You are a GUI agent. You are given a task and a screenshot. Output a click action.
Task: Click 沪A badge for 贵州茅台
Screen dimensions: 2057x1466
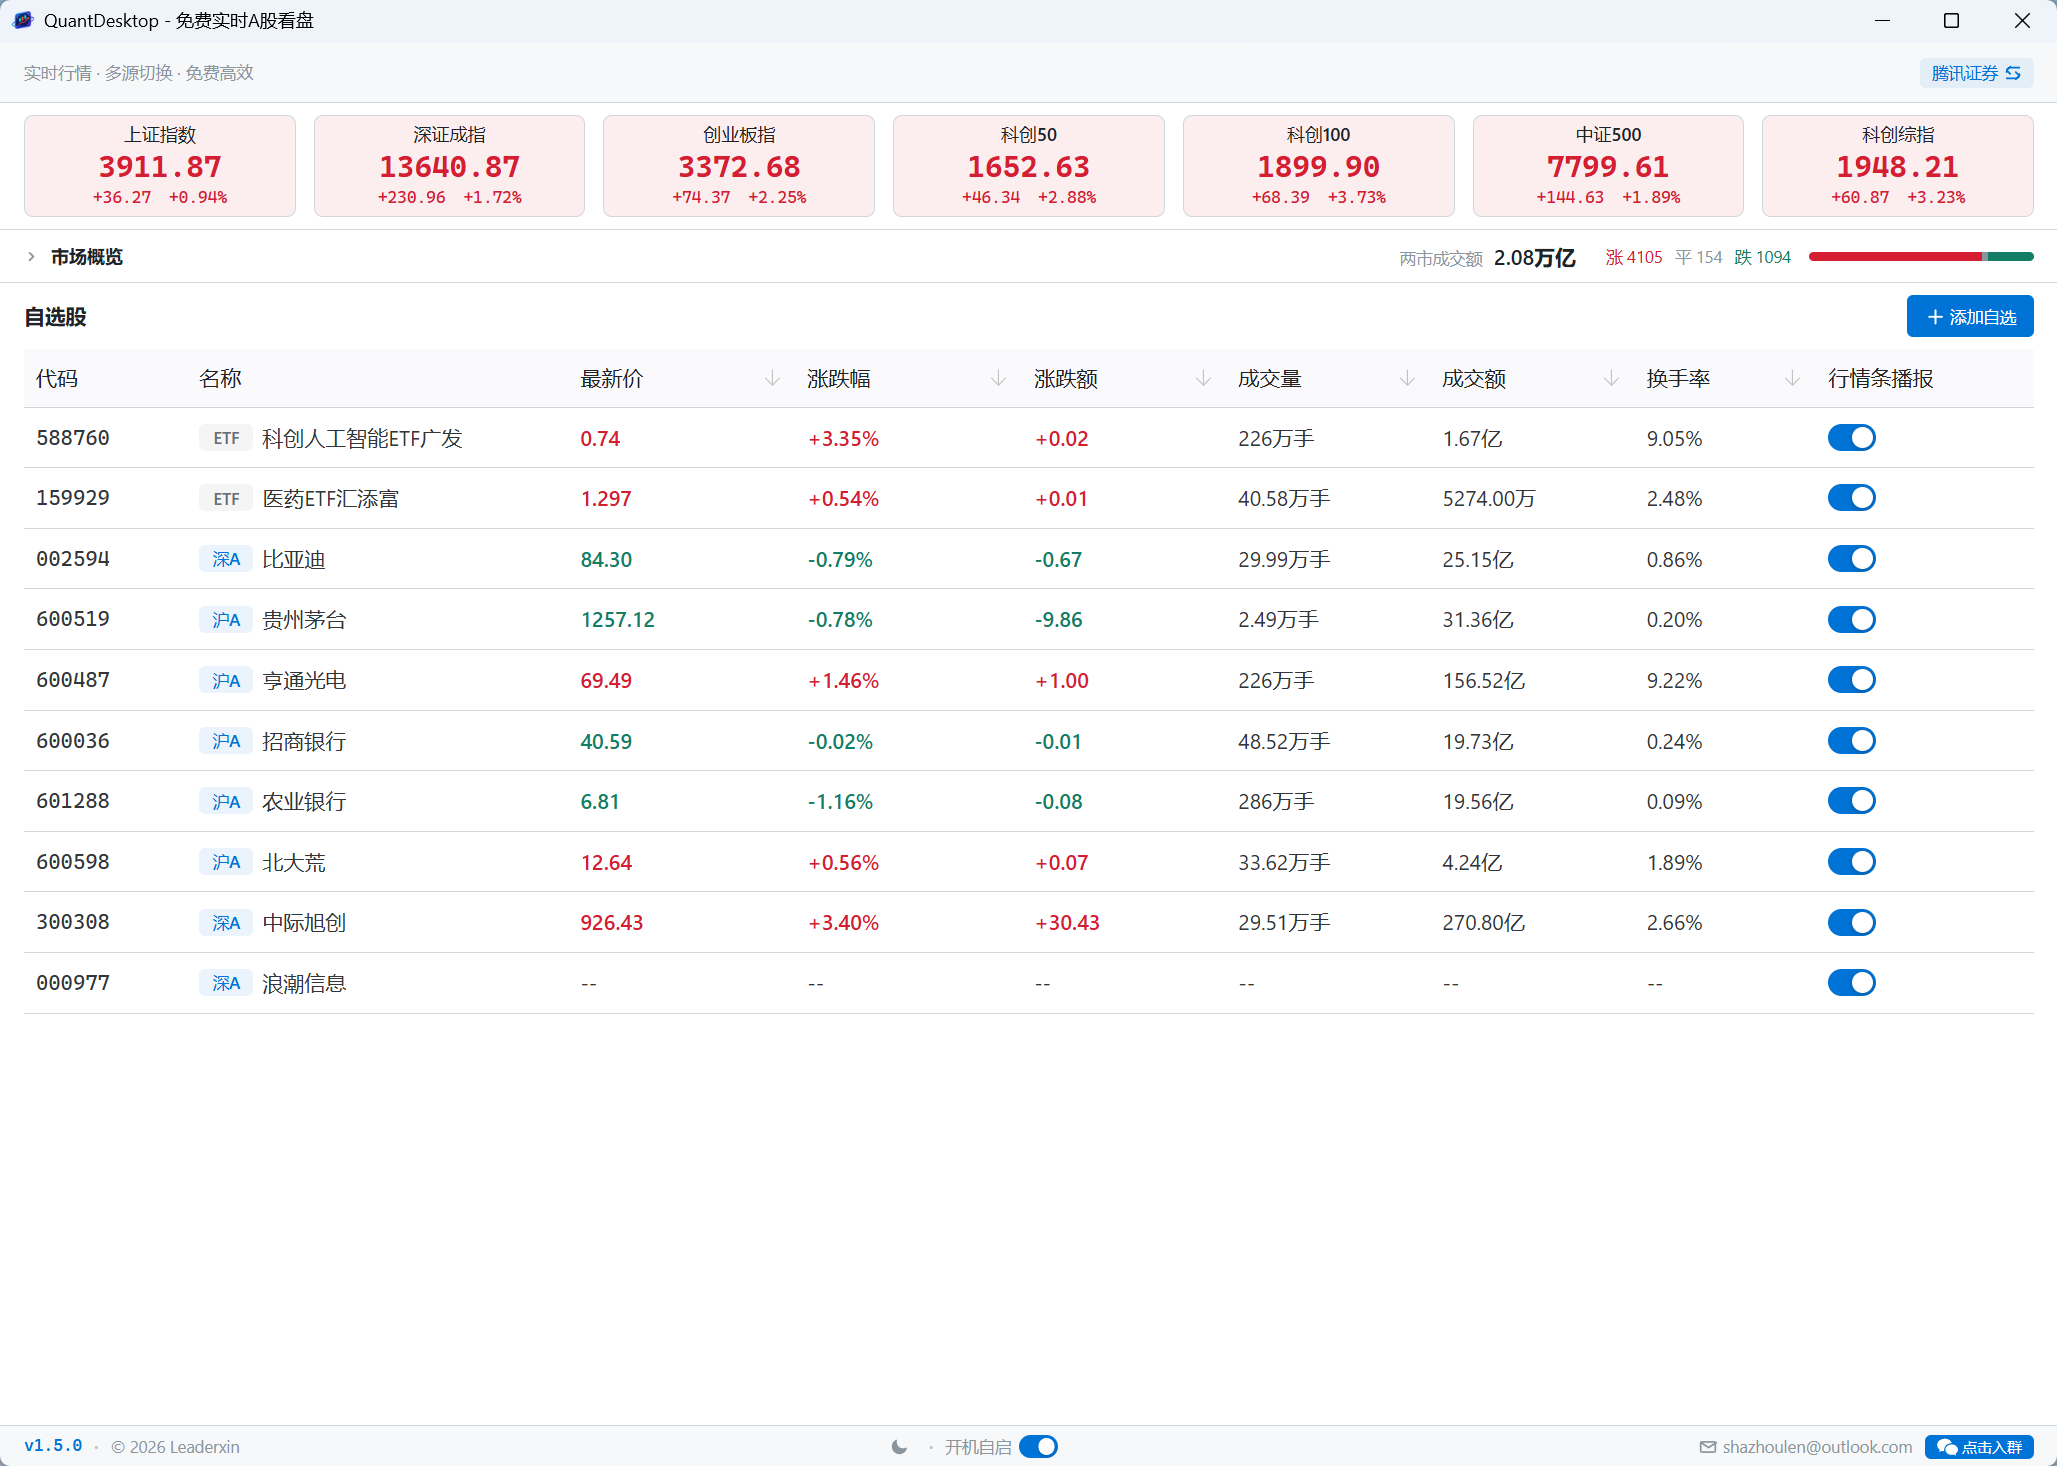(x=226, y=620)
